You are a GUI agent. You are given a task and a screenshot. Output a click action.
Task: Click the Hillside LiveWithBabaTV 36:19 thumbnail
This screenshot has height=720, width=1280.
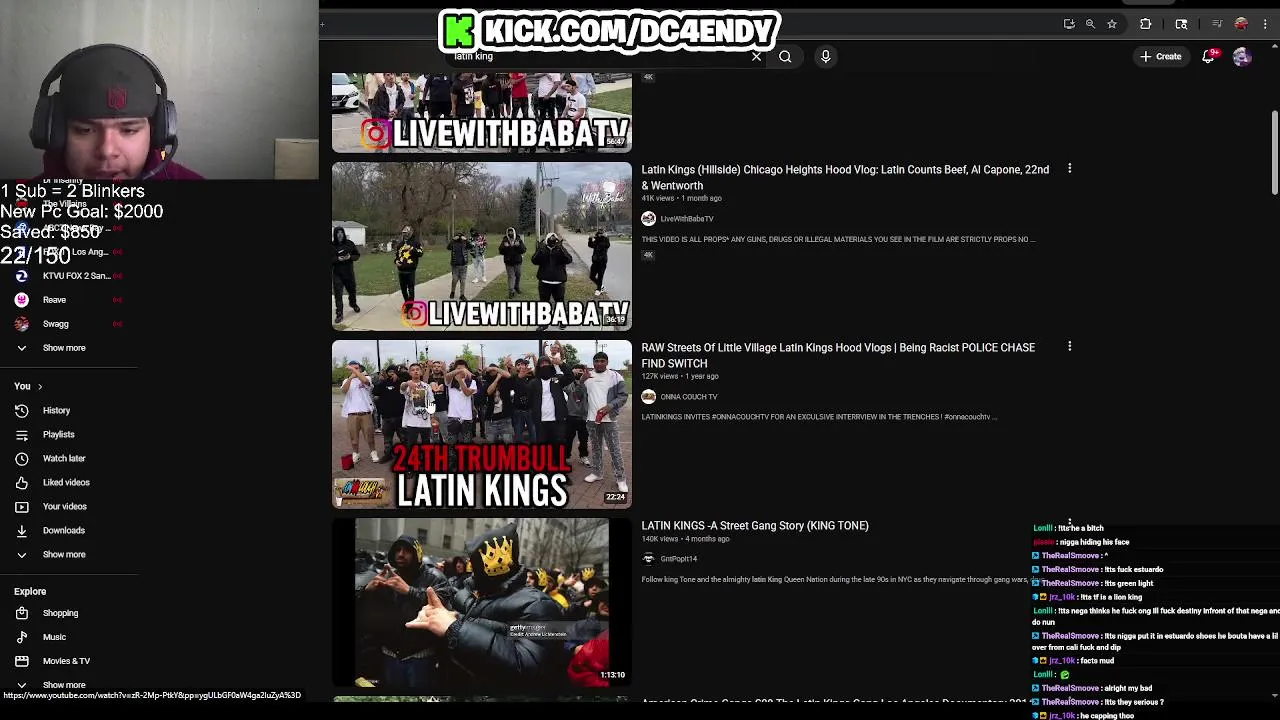pyautogui.click(x=482, y=246)
